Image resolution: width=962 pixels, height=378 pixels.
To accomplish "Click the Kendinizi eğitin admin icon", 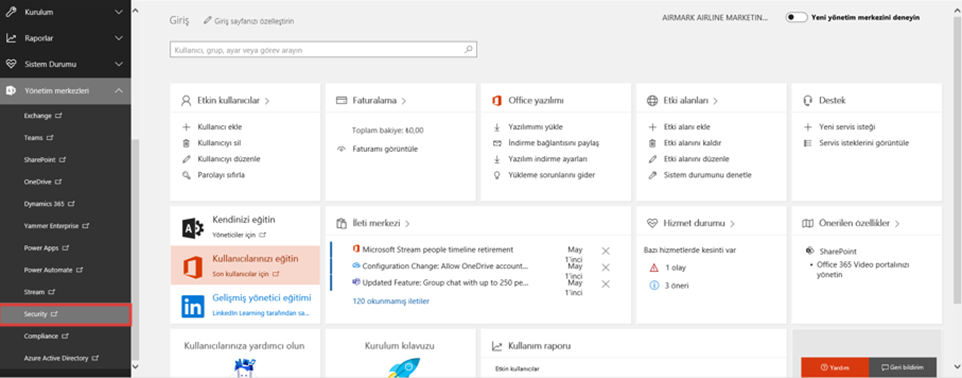I will [x=193, y=228].
